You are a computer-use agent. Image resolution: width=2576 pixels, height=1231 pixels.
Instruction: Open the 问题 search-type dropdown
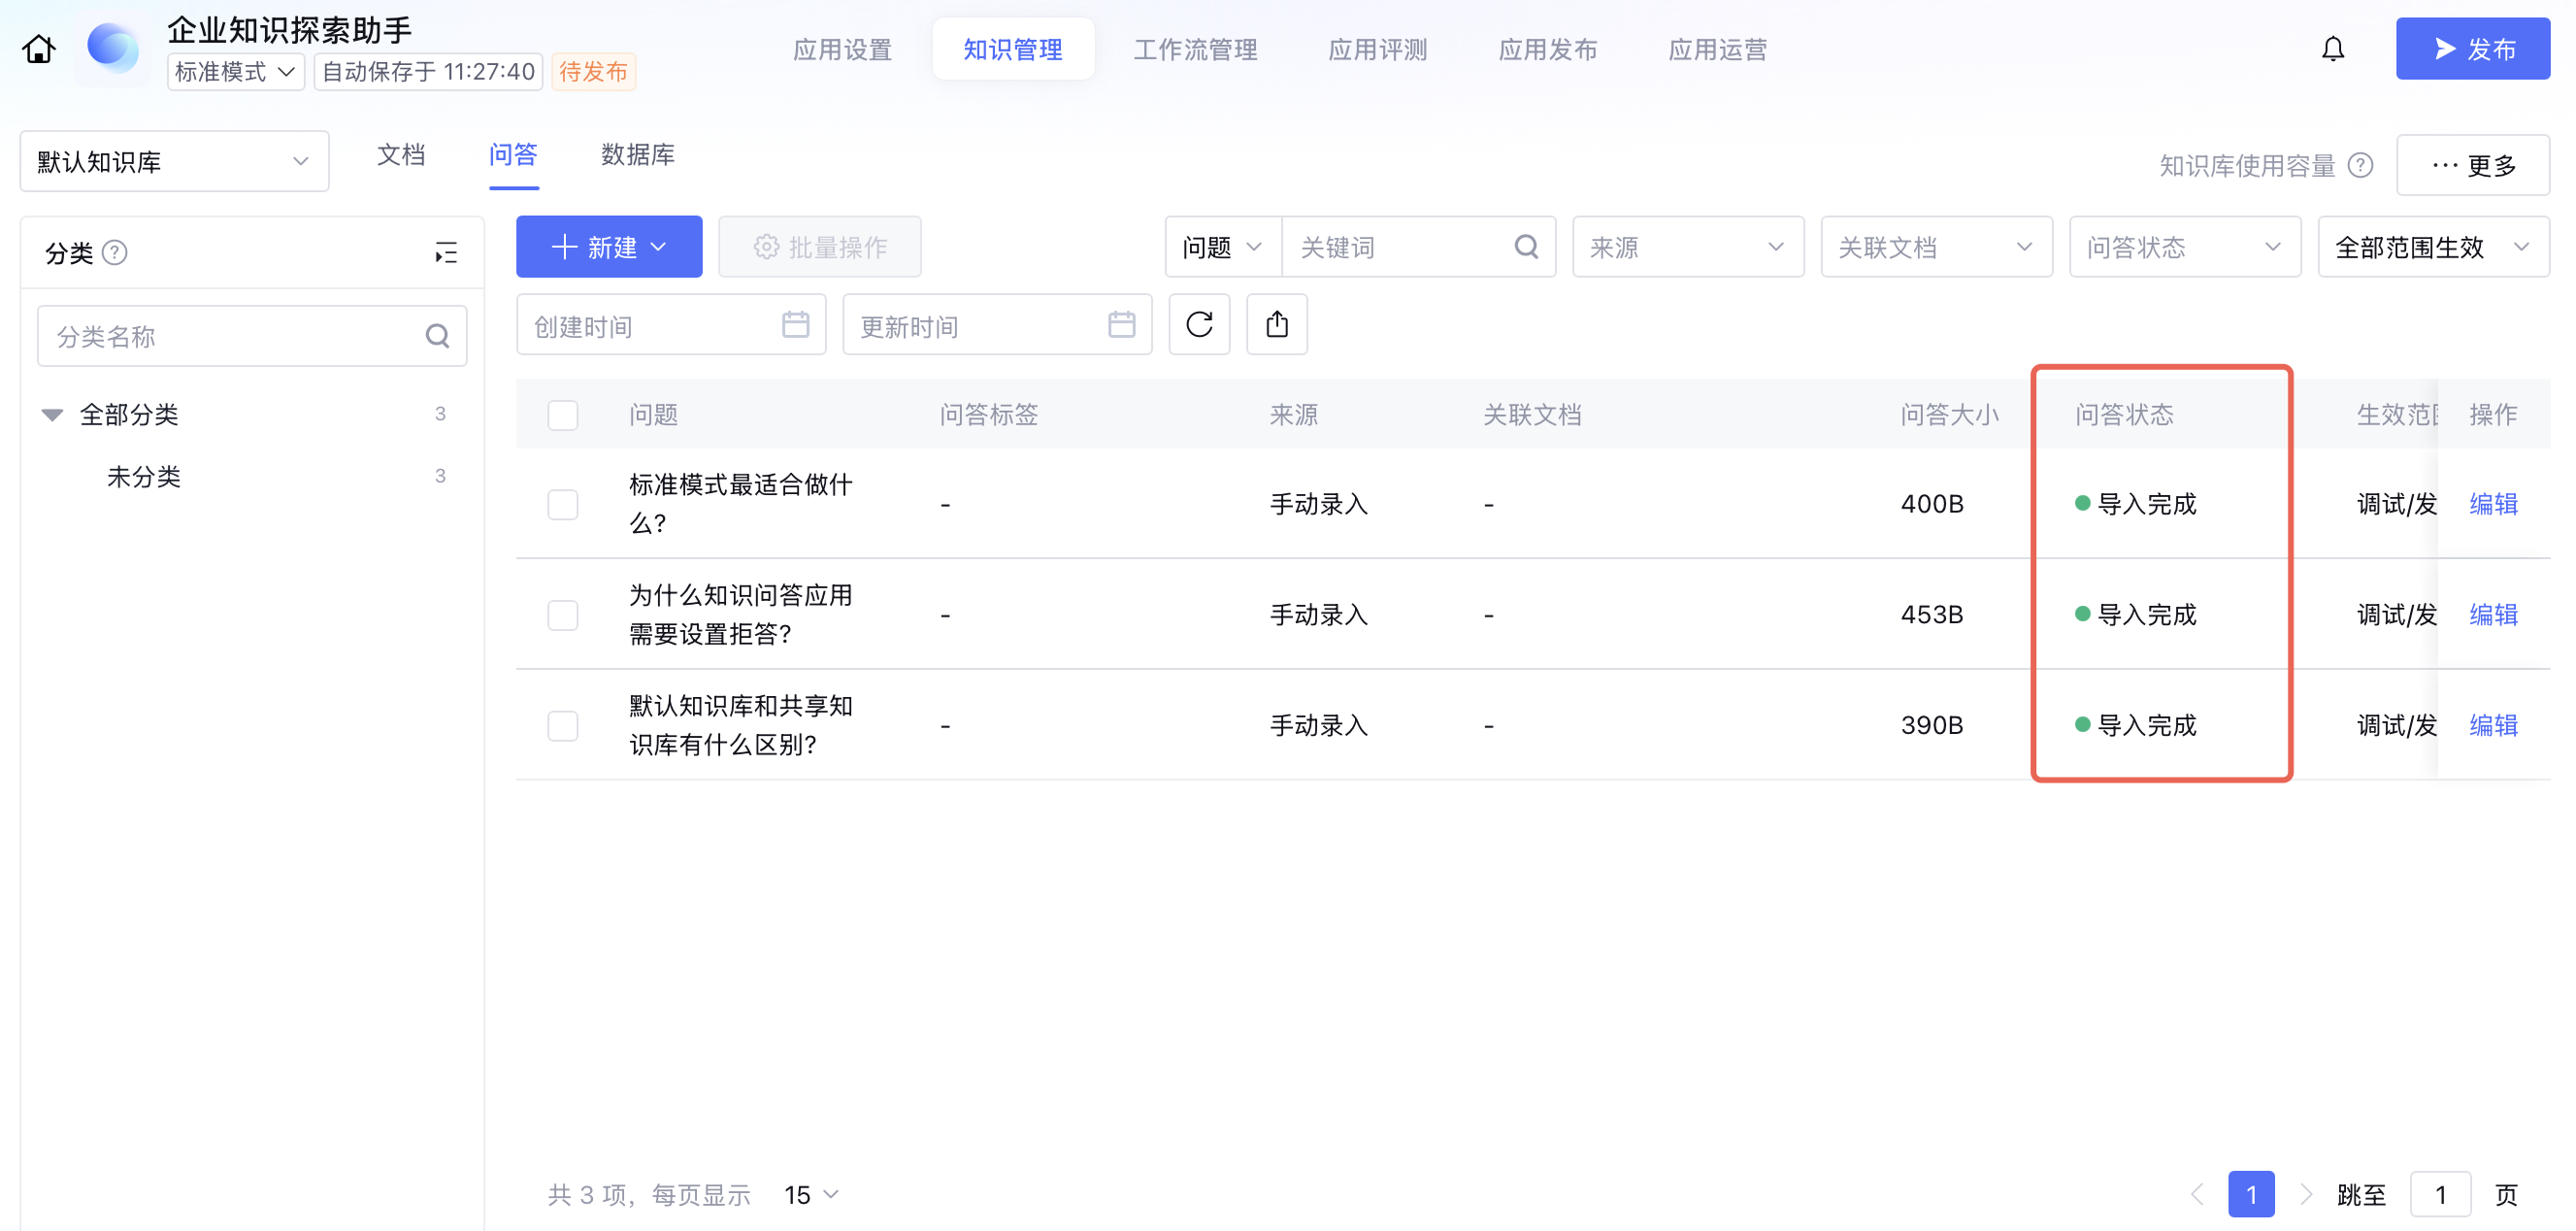coord(1223,246)
